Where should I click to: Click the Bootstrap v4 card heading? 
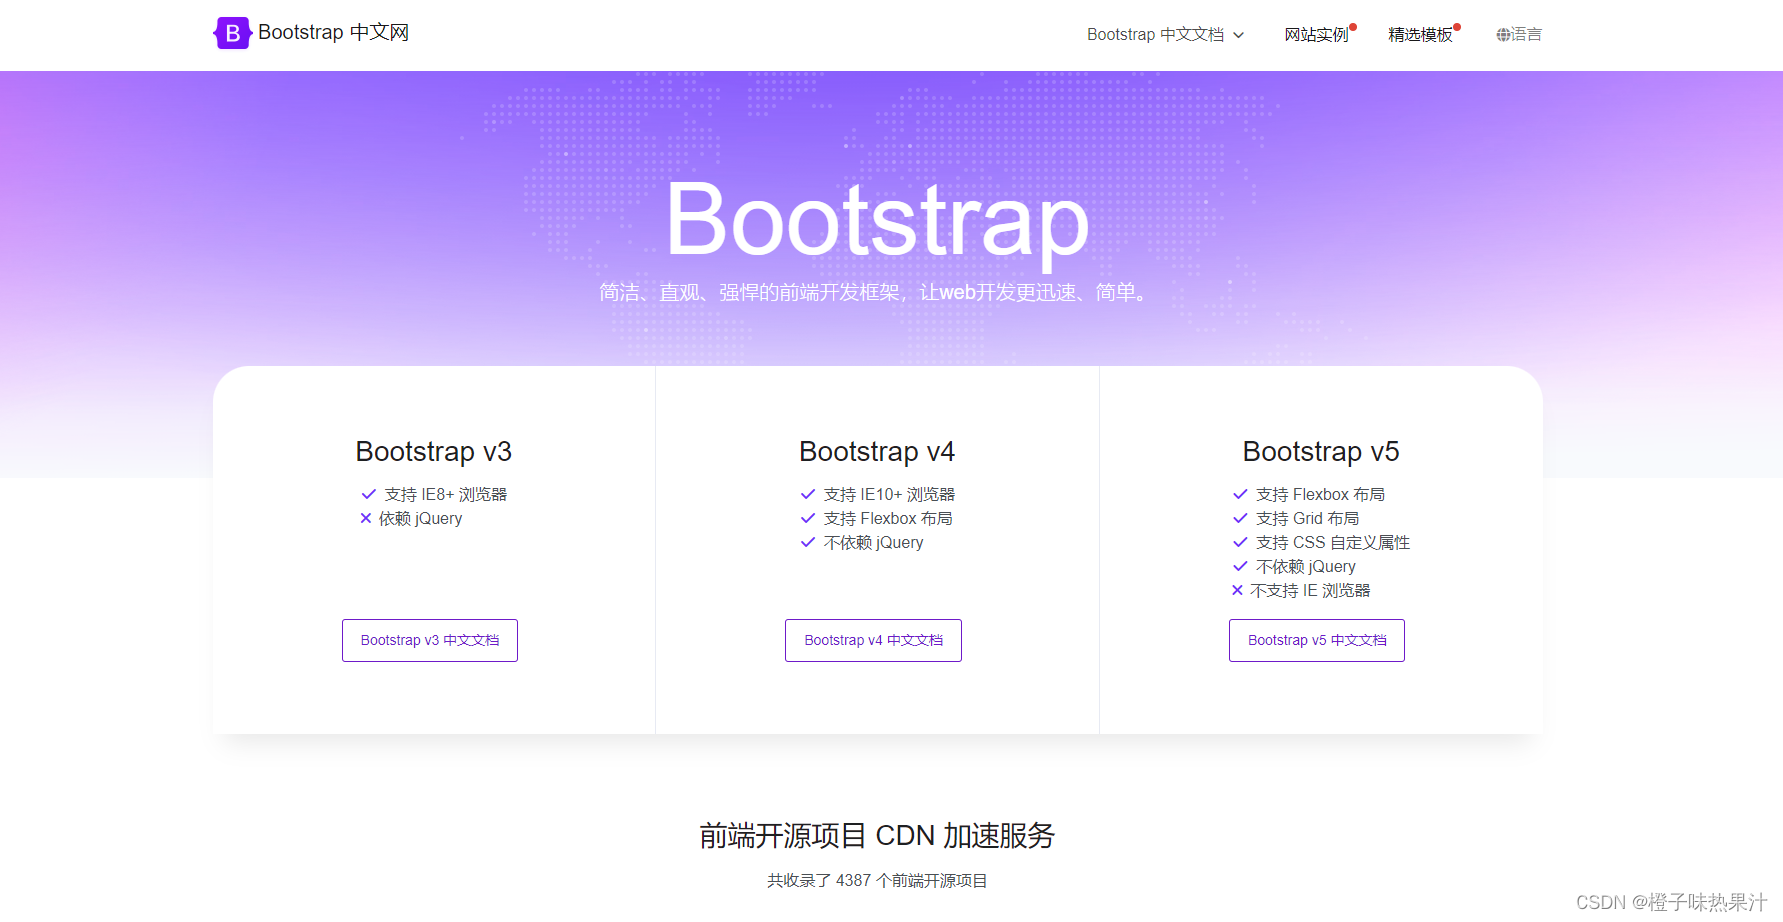click(877, 452)
